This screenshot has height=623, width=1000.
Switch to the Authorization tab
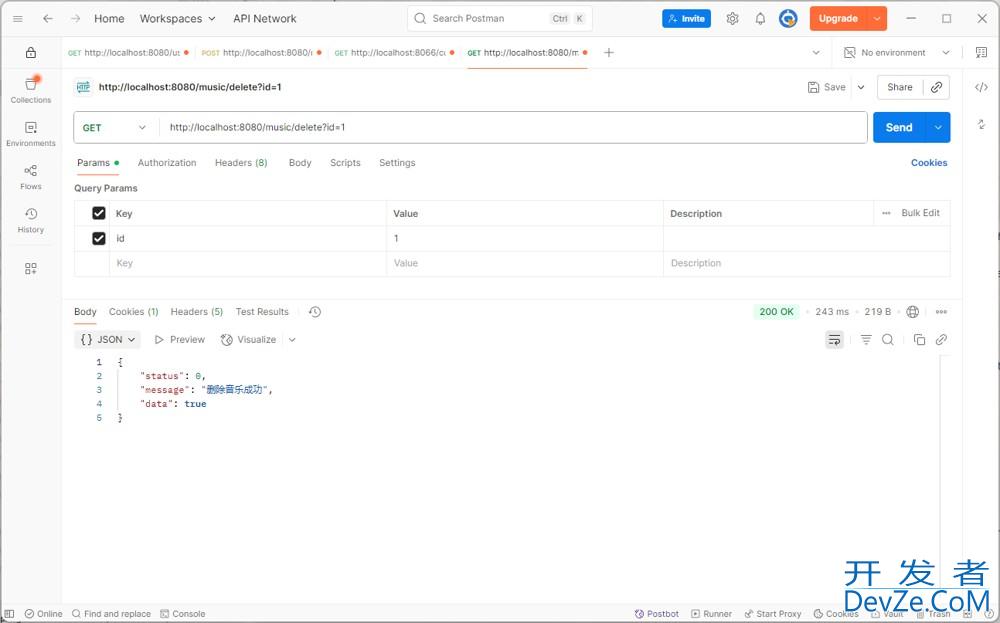click(x=167, y=163)
